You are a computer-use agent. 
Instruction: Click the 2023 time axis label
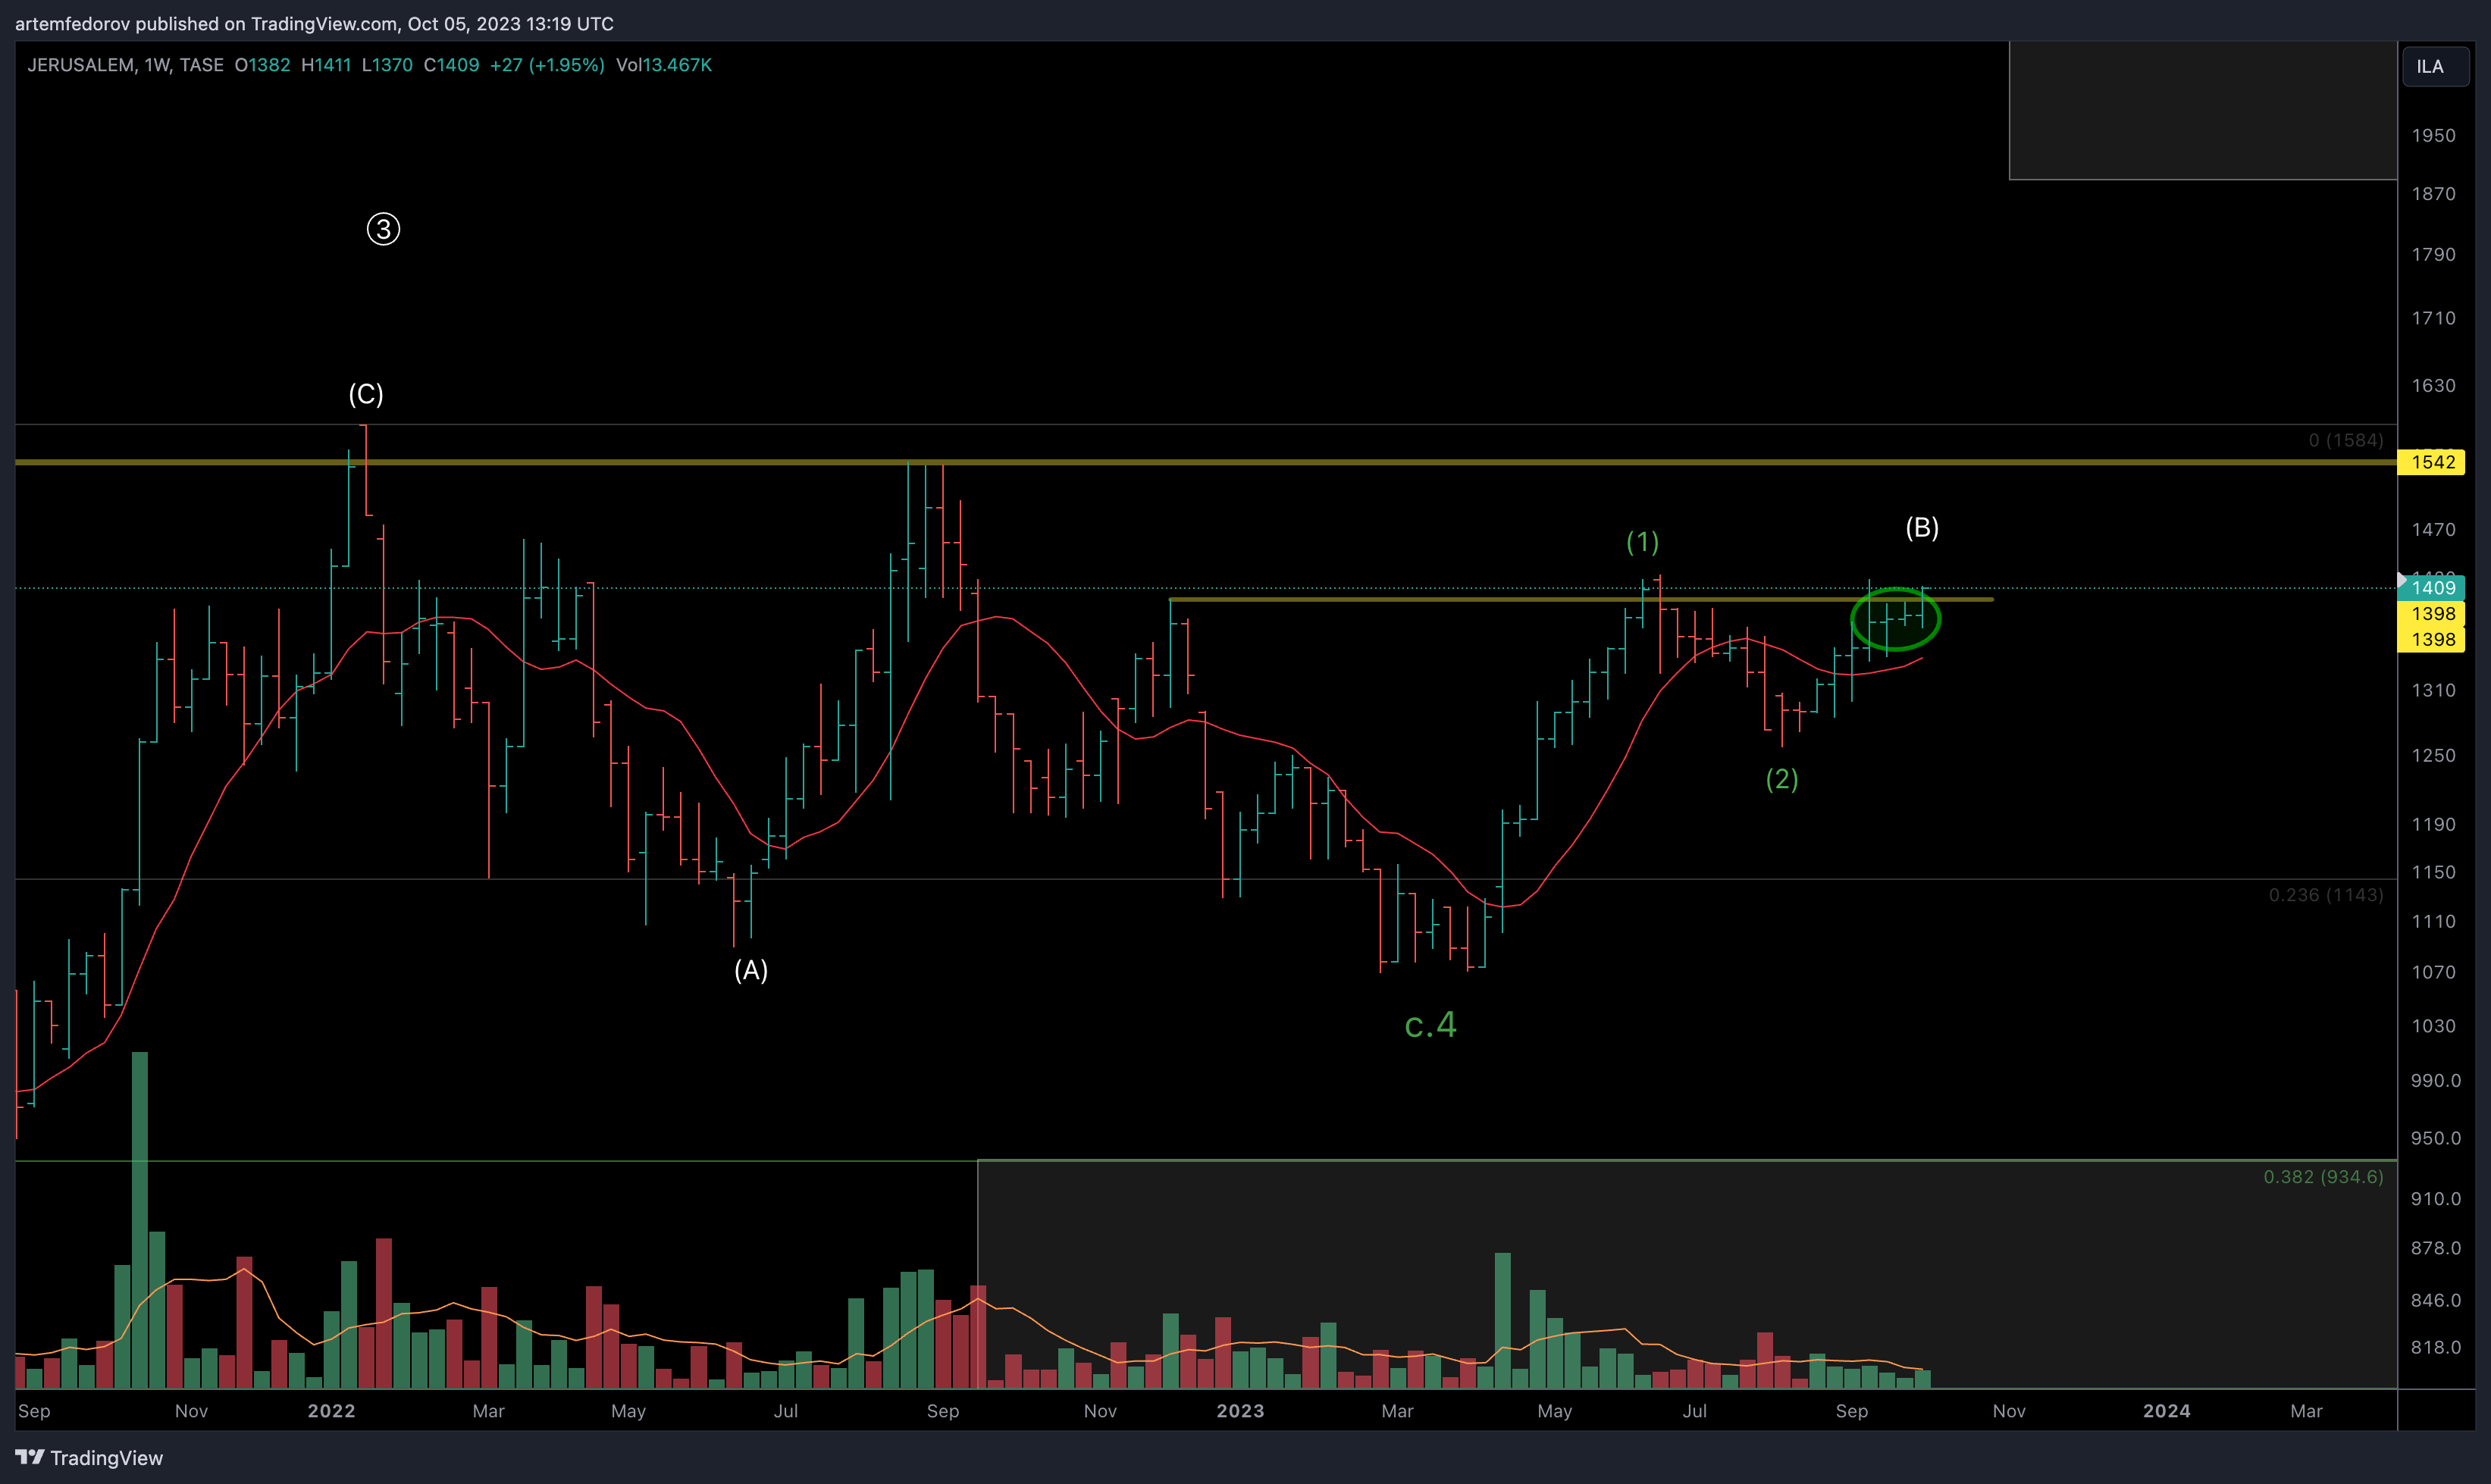click(1240, 1411)
